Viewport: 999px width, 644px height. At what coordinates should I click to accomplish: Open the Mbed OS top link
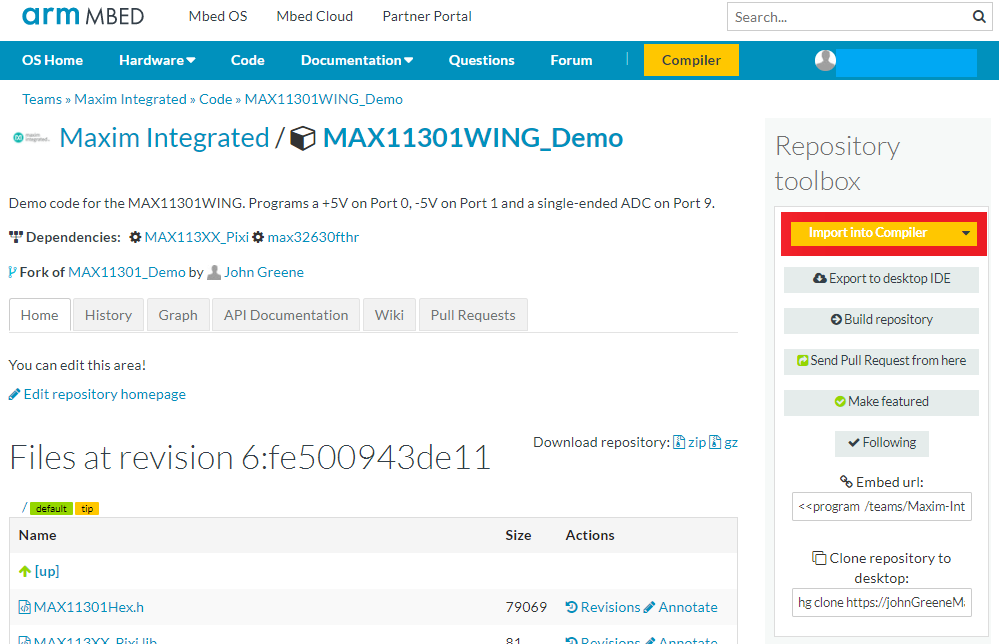pos(218,17)
